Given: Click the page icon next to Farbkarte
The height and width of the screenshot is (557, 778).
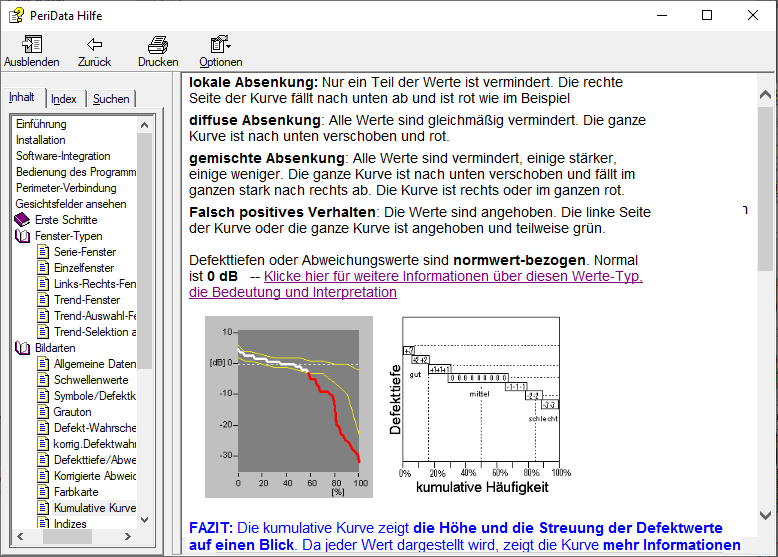Looking at the screenshot, I should 44,492.
